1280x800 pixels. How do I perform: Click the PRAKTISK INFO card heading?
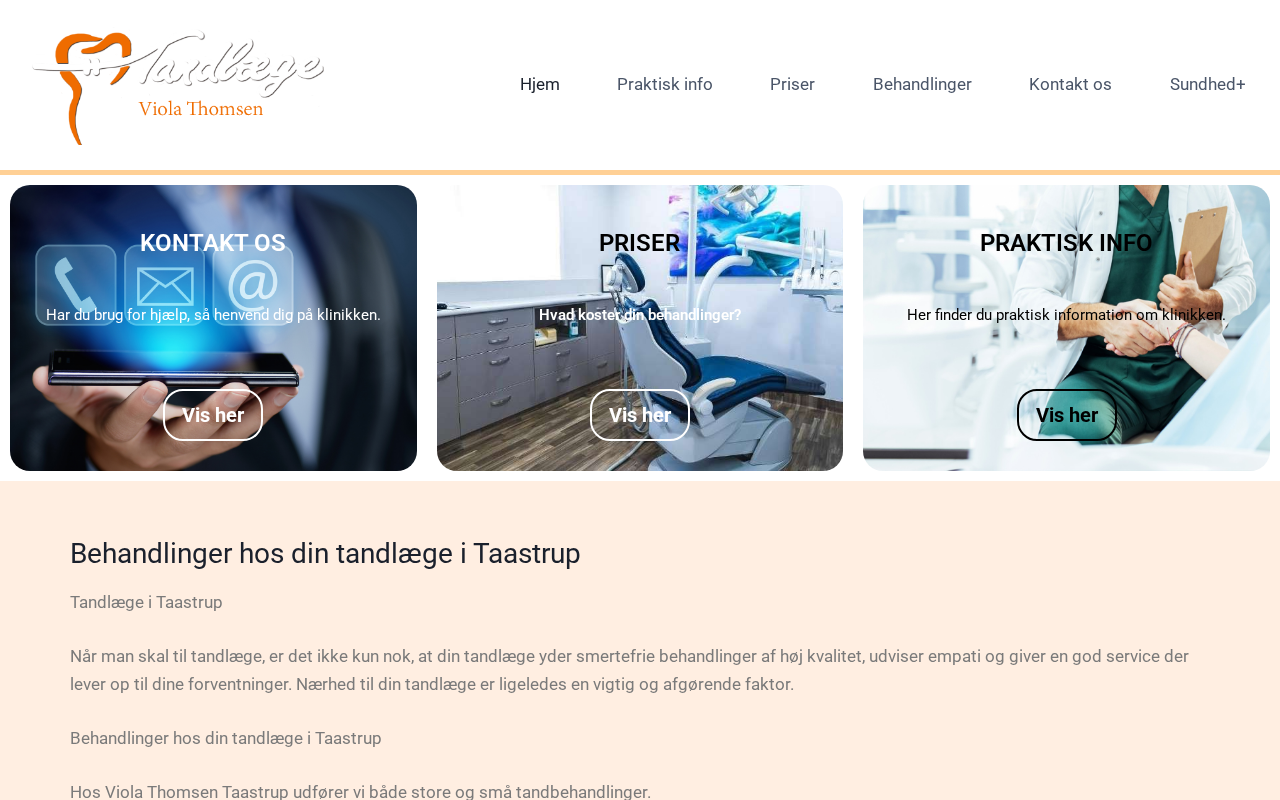[x=1066, y=243]
